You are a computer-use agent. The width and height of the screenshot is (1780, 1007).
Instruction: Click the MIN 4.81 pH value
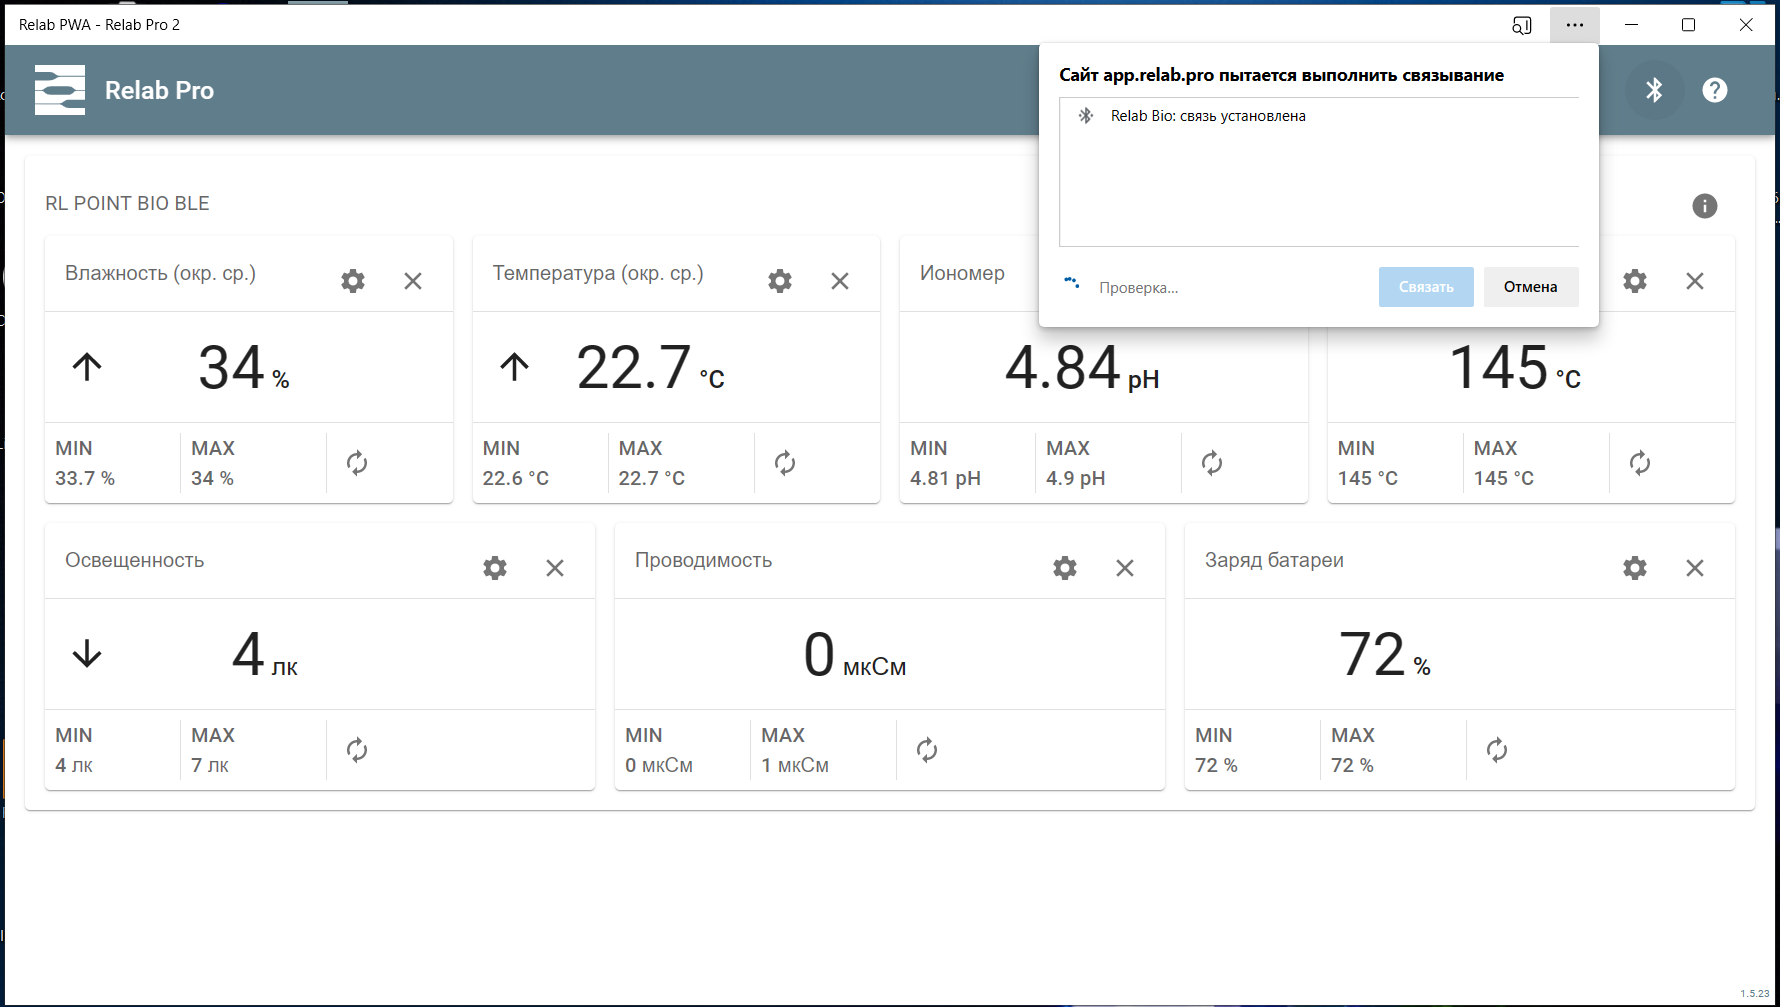(x=945, y=478)
